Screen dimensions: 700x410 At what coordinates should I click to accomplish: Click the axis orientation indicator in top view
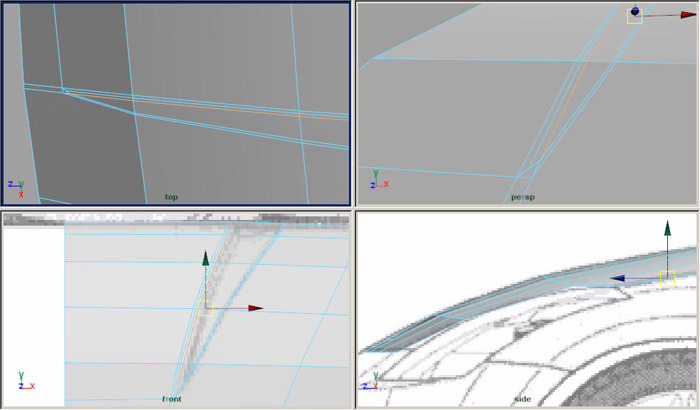click(x=15, y=186)
